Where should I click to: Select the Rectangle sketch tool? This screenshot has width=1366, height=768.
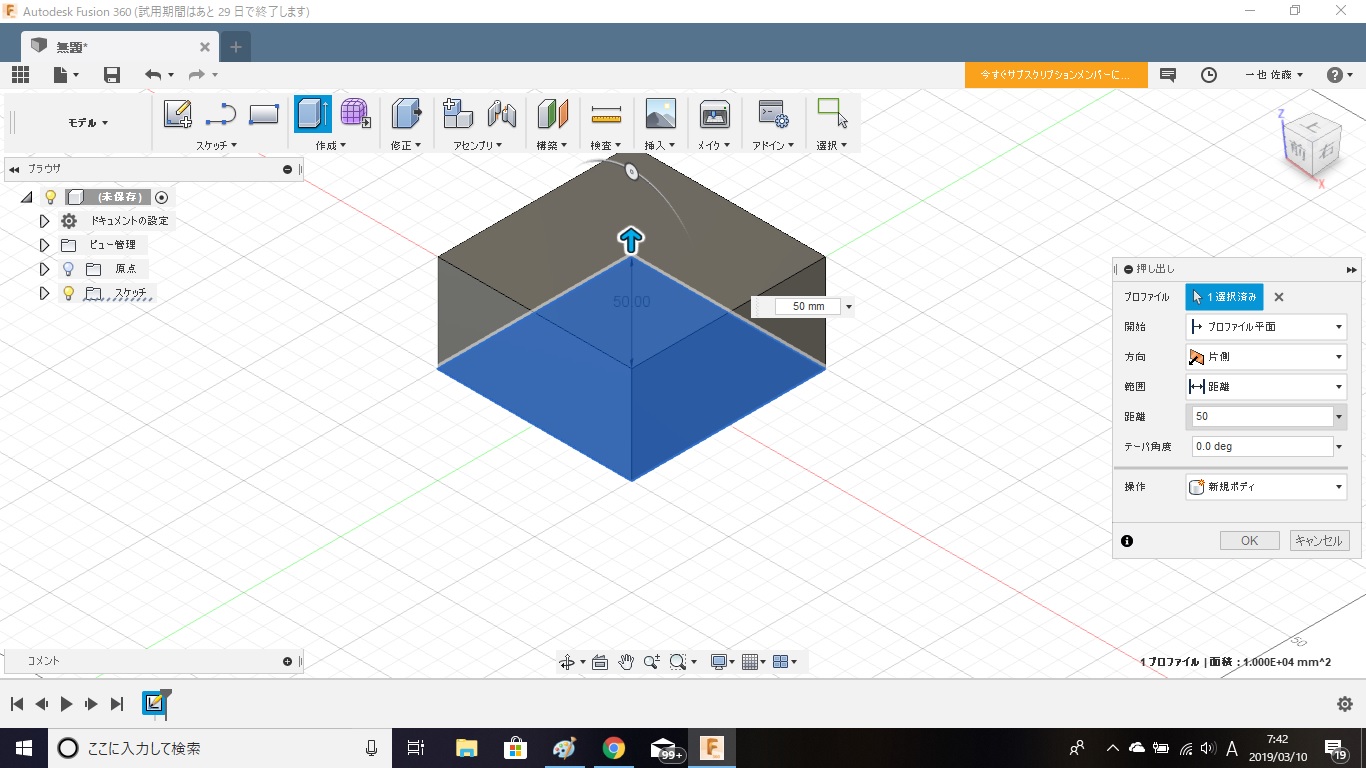(264, 114)
